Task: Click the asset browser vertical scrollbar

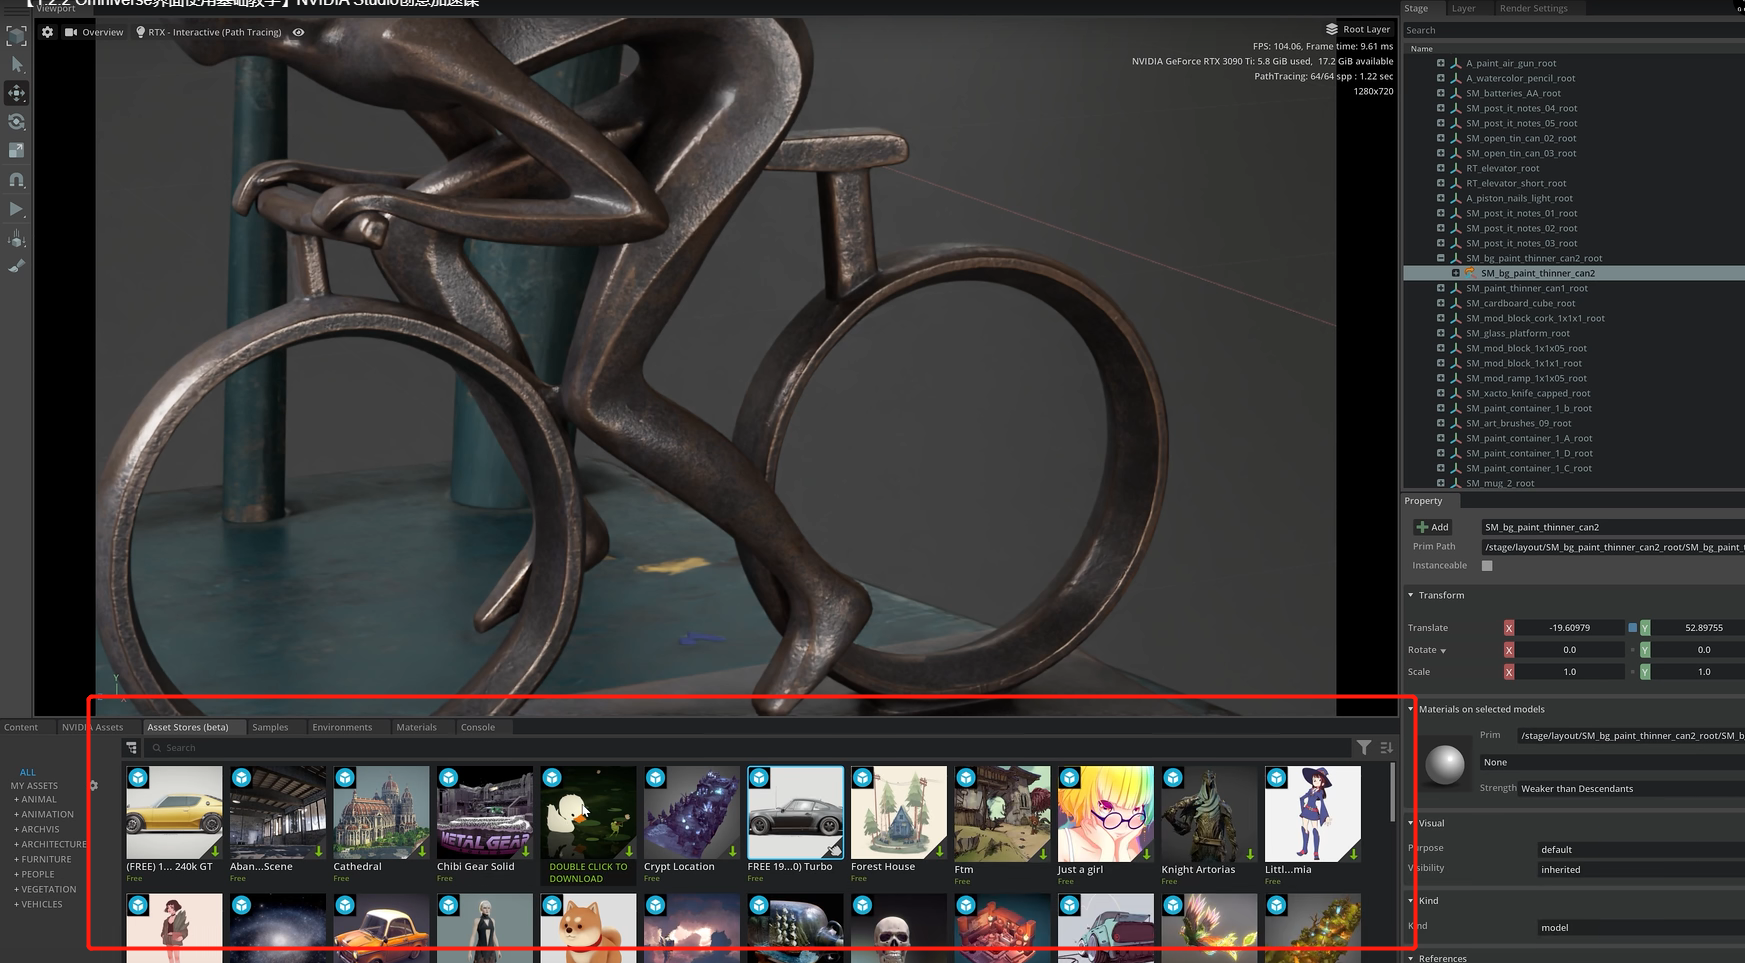Action: coord(1393,794)
